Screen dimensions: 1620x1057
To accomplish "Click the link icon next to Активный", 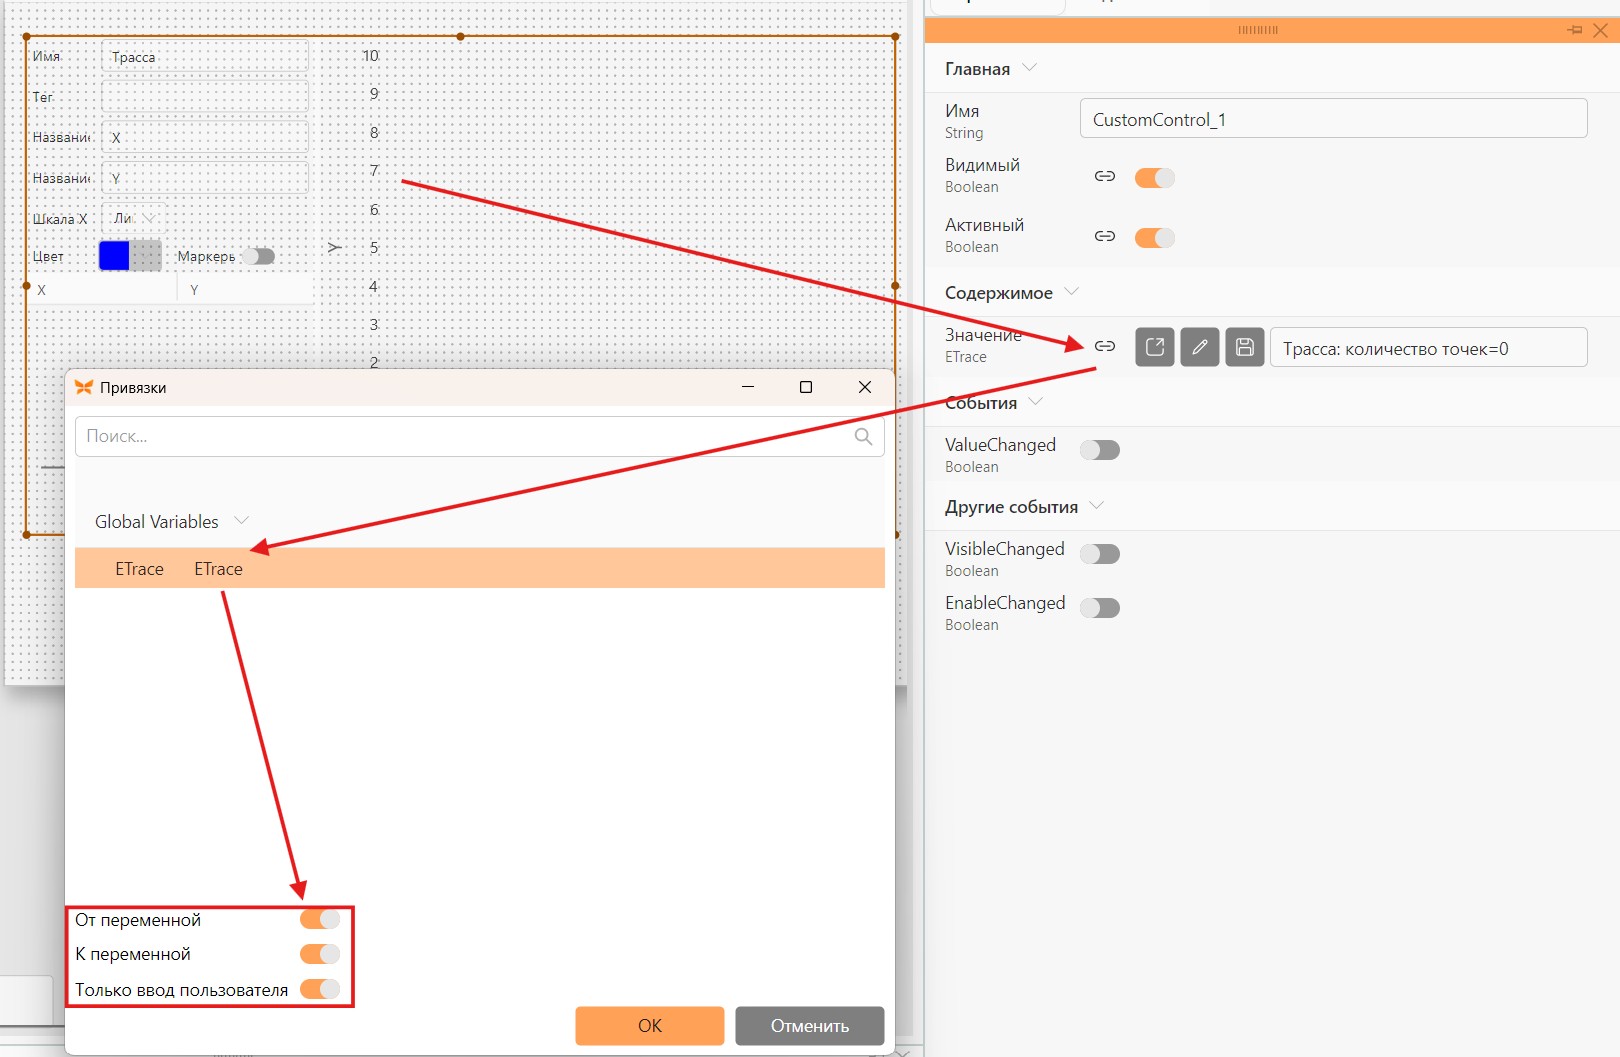I will tap(1104, 236).
